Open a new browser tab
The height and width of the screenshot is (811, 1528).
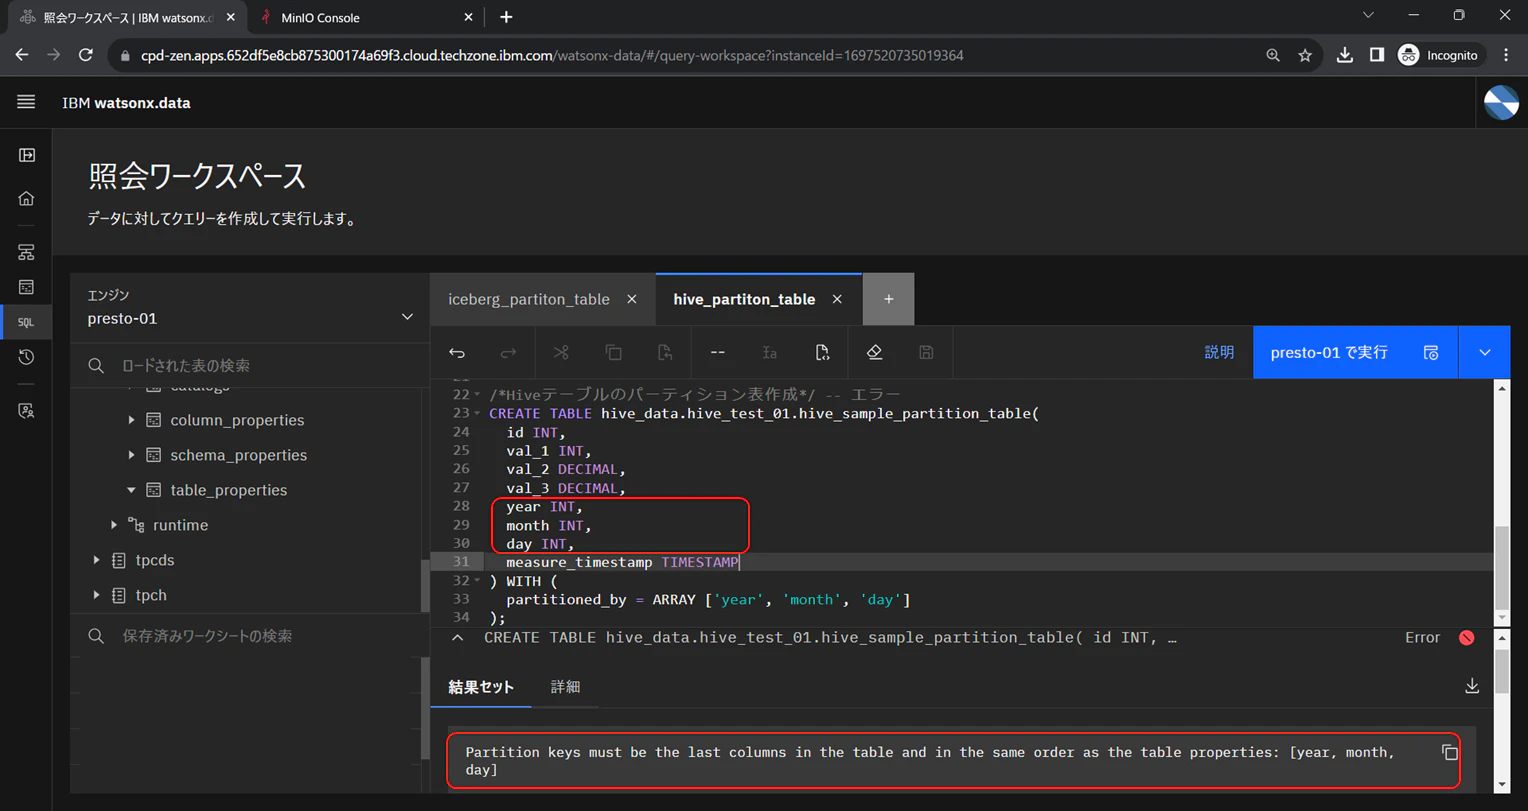click(x=506, y=17)
